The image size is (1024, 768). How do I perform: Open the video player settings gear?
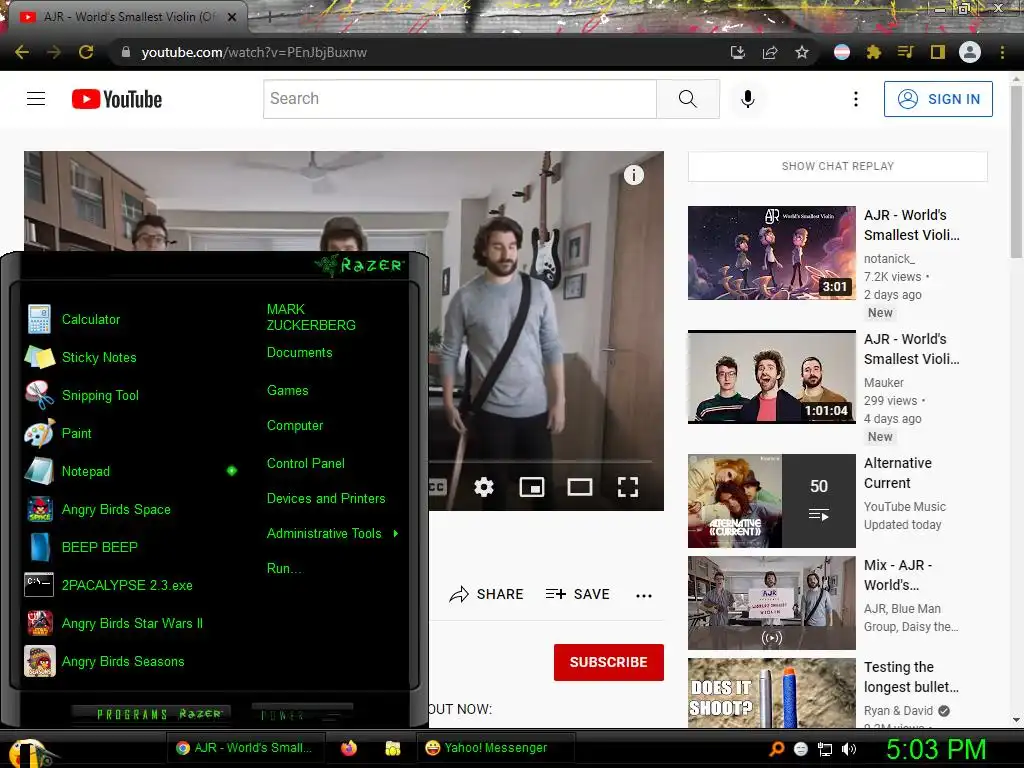click(x=484, y=487)
